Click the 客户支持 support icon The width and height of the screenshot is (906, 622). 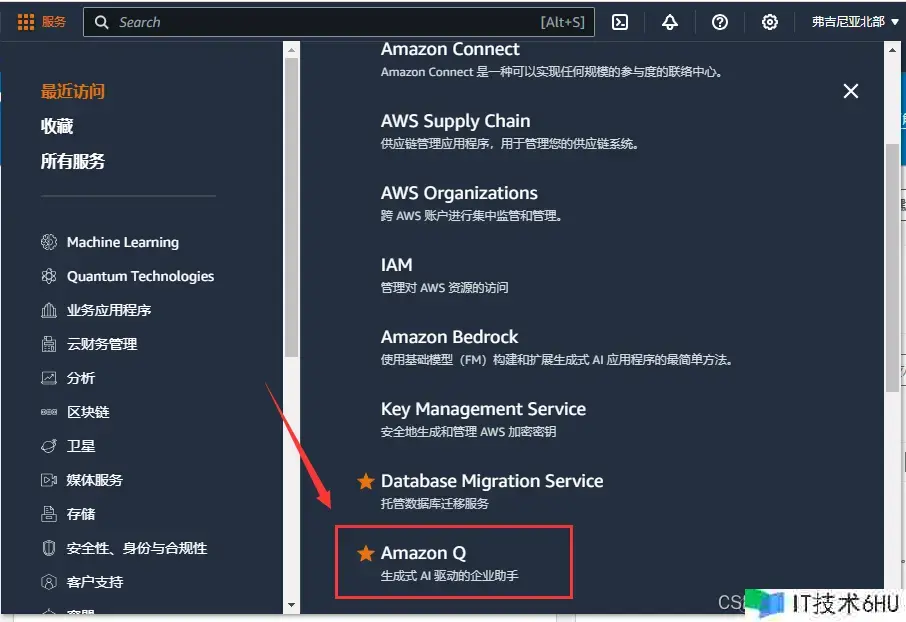pos(49,582)
